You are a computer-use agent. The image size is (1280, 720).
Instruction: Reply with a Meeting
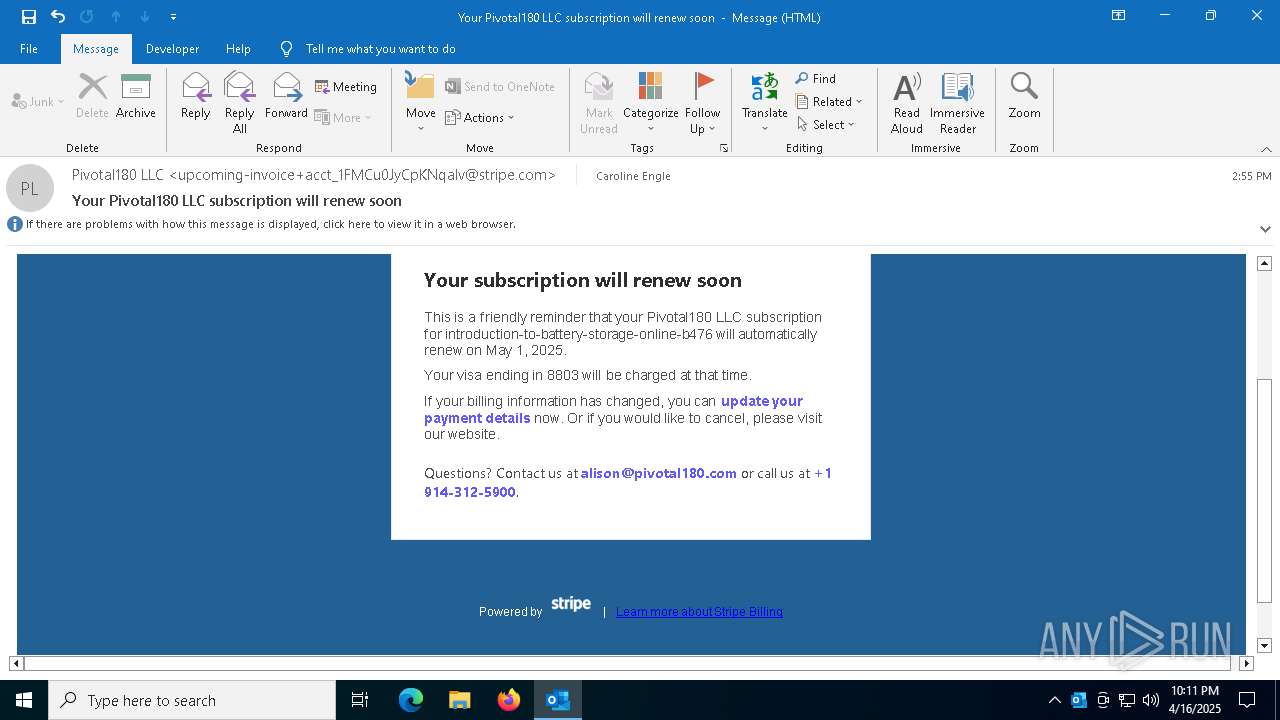coord(346,87)
